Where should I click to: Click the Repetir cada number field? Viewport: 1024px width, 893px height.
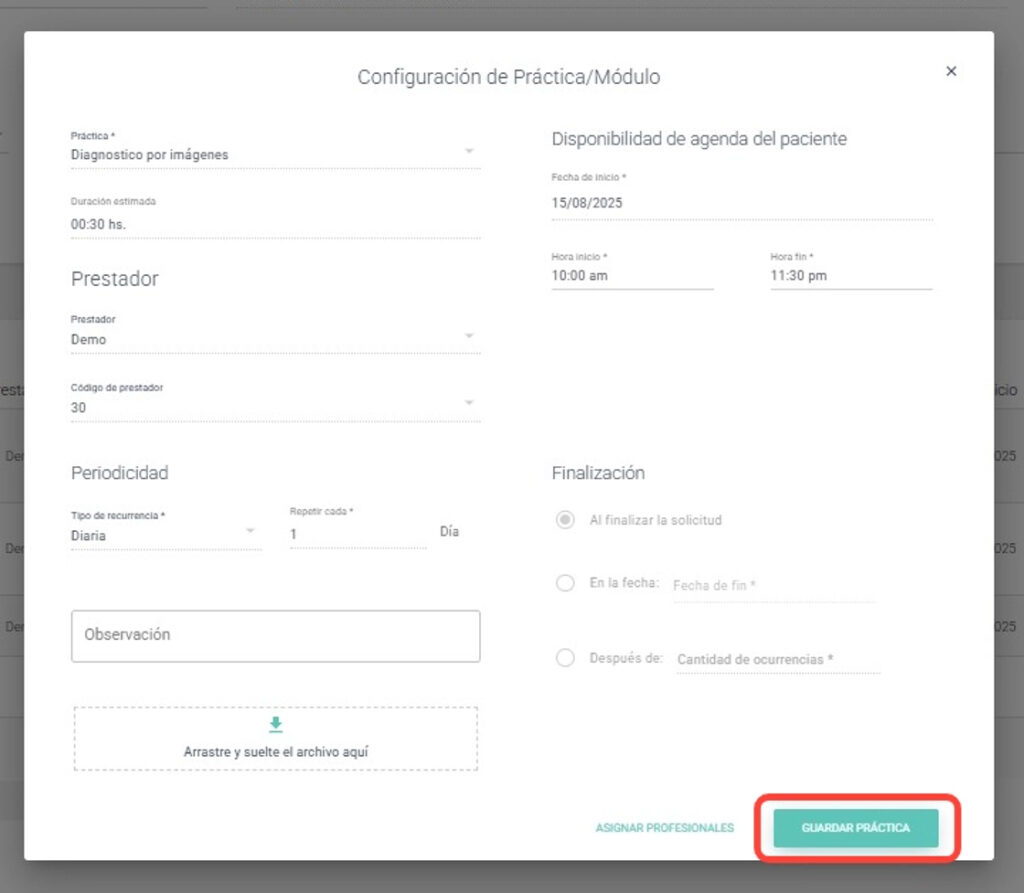(x=357, y=535)
